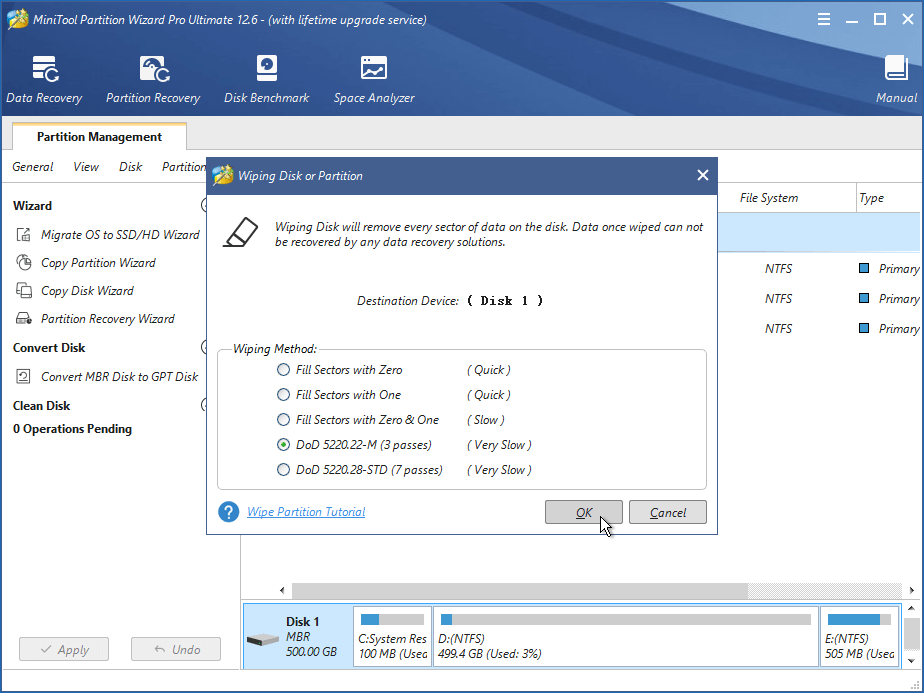Select the D:(NTFS) partition block
Screen dimensions: 924x693
626,636
